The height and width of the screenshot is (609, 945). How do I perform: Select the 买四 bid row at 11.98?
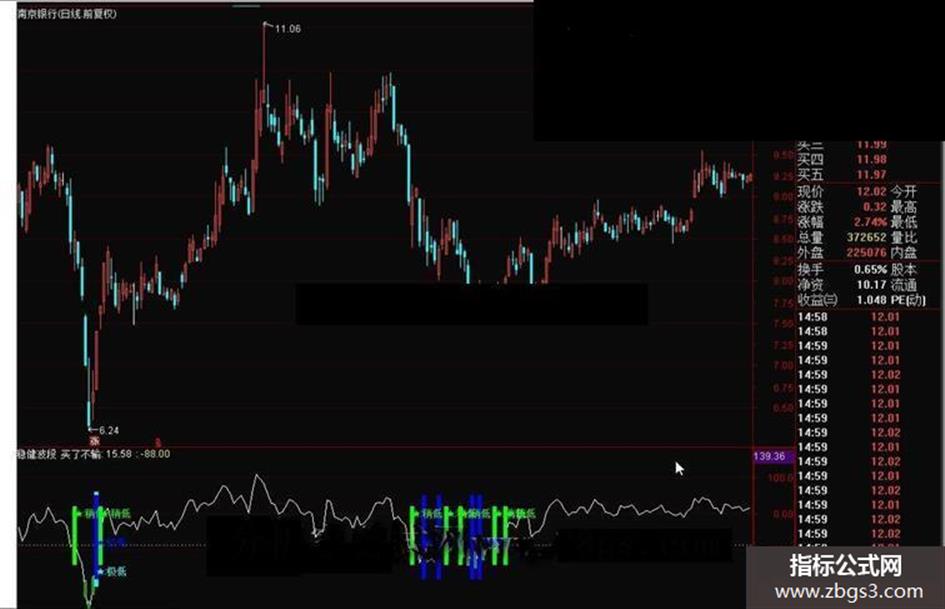pyautogui.click(x=843, y=159)
